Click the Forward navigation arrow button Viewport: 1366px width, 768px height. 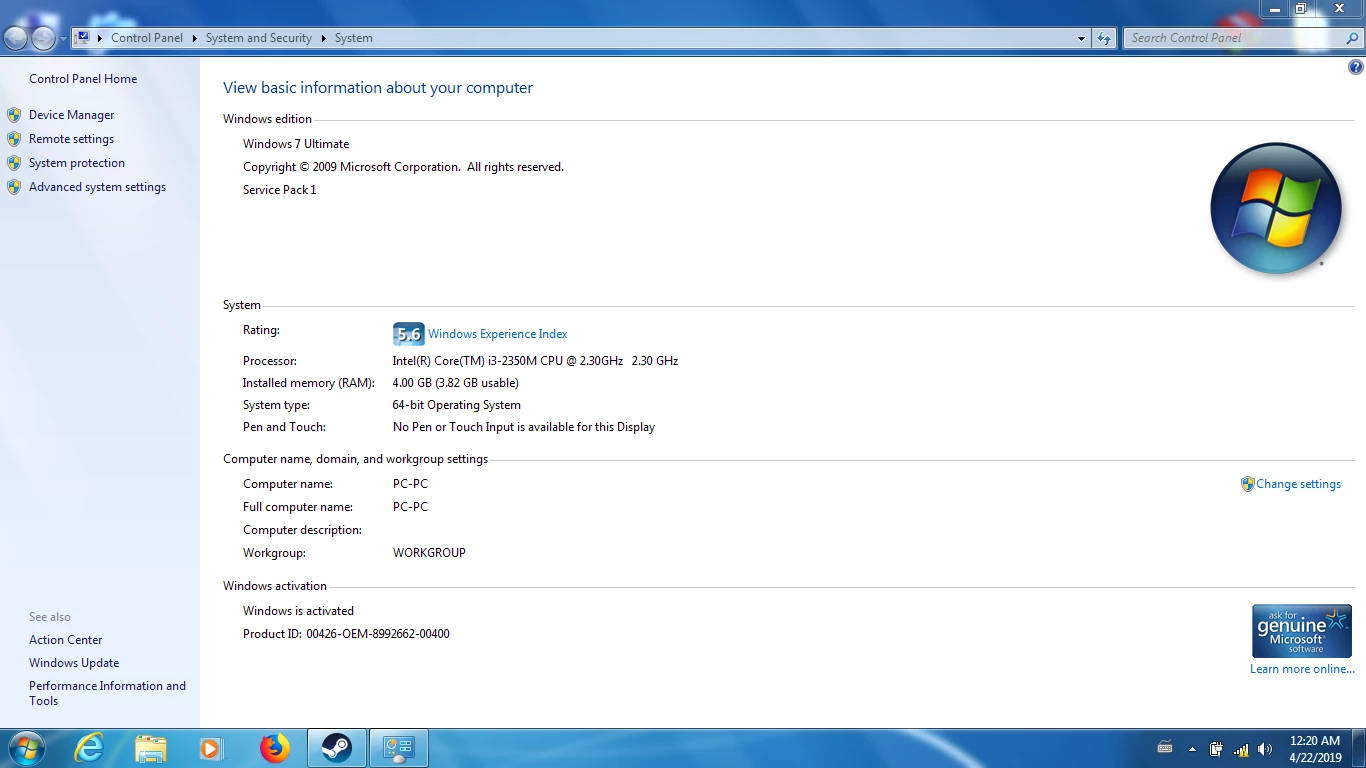click(x=43, y=38)
